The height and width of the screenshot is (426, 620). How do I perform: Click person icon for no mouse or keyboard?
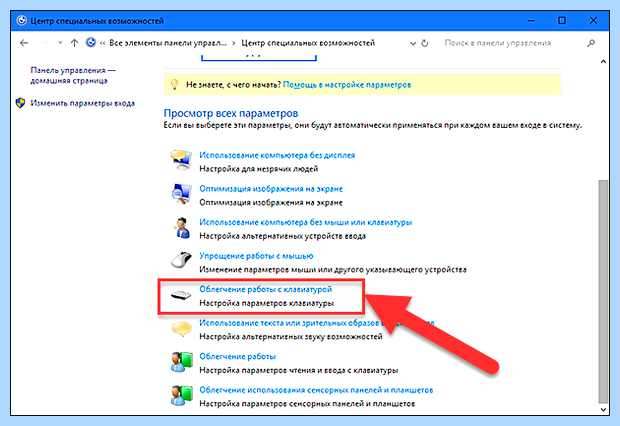click(181, 228)
